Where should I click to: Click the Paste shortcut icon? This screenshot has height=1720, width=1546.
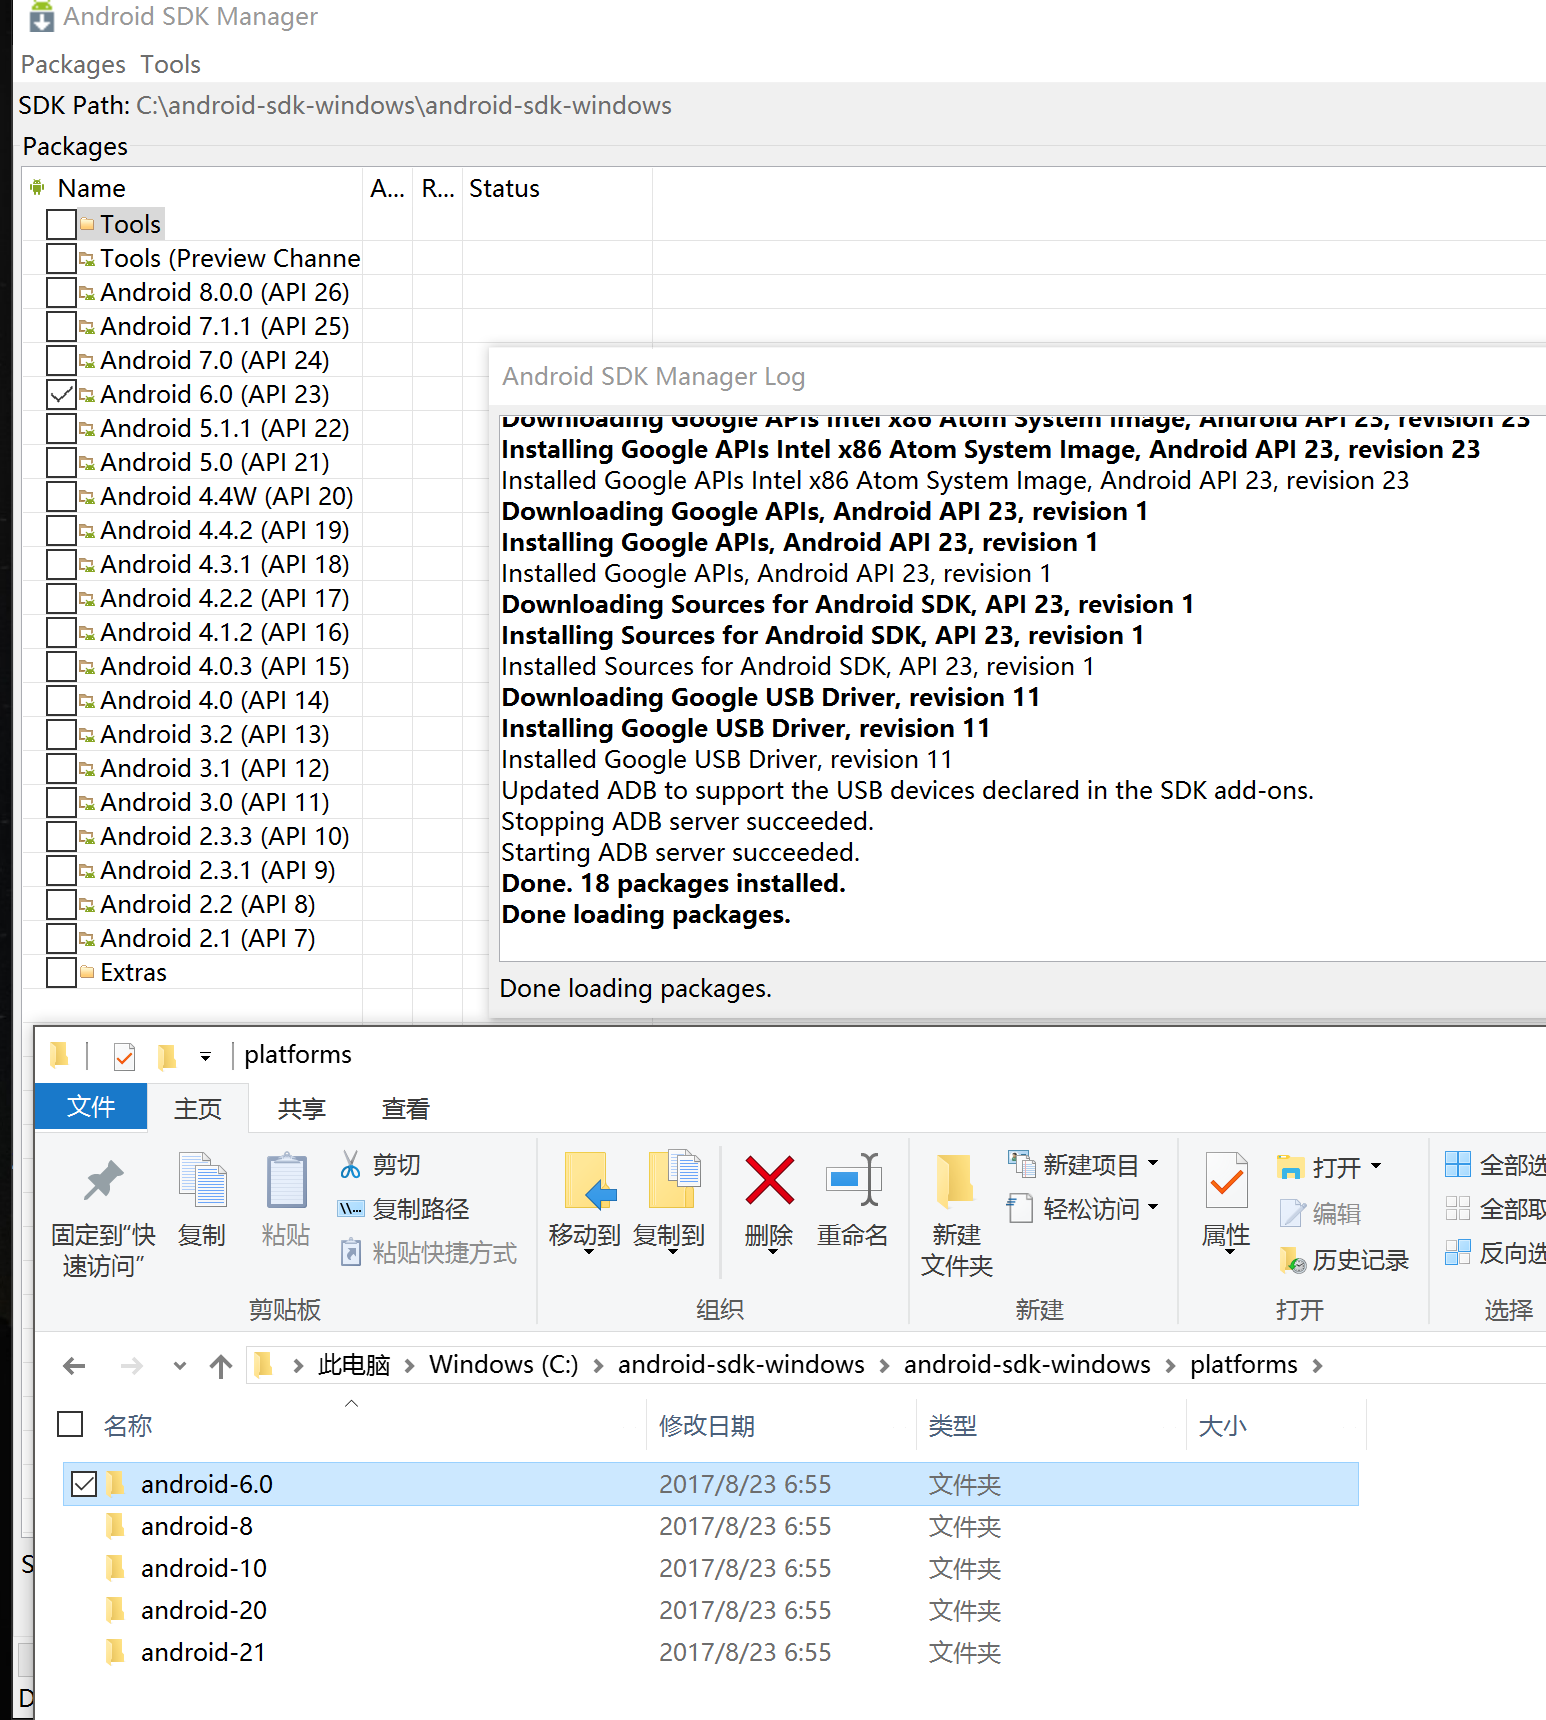(x=350, y=1252)
